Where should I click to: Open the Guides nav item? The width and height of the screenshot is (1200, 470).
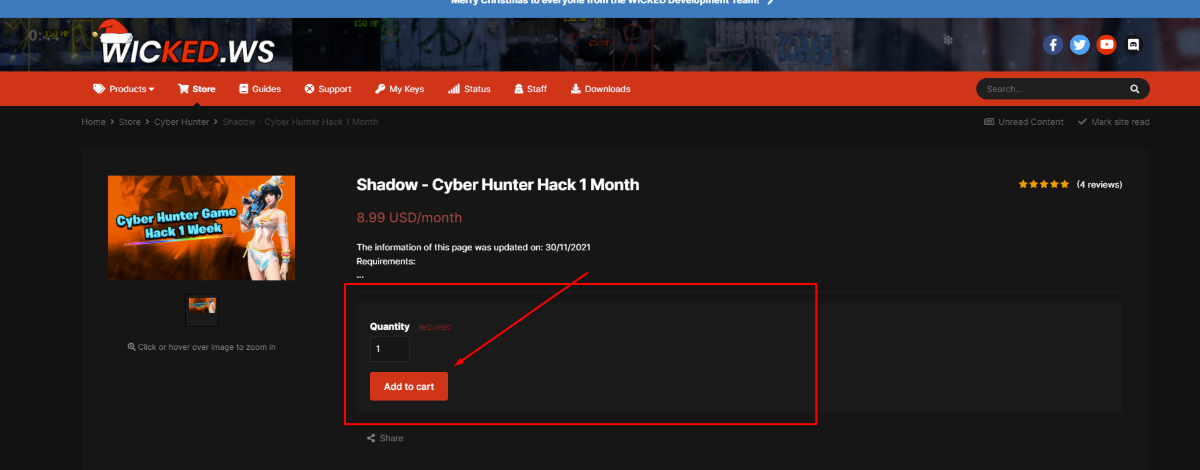(x=260, y=89)
